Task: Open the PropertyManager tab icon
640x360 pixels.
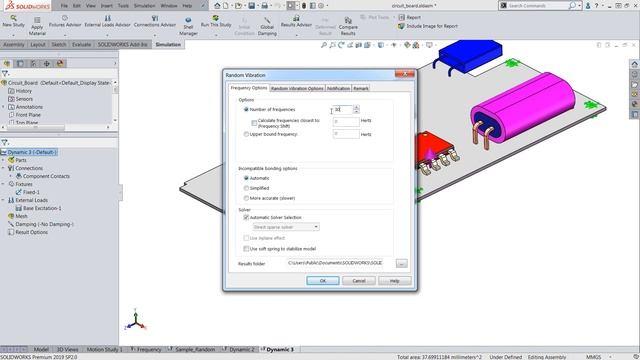Action: pos(20,63)
